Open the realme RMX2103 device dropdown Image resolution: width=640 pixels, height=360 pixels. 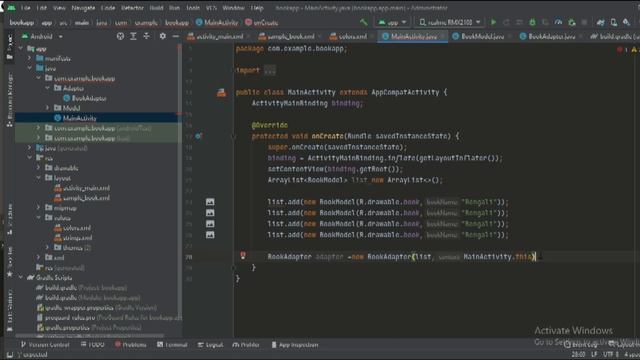coord(449,22)
